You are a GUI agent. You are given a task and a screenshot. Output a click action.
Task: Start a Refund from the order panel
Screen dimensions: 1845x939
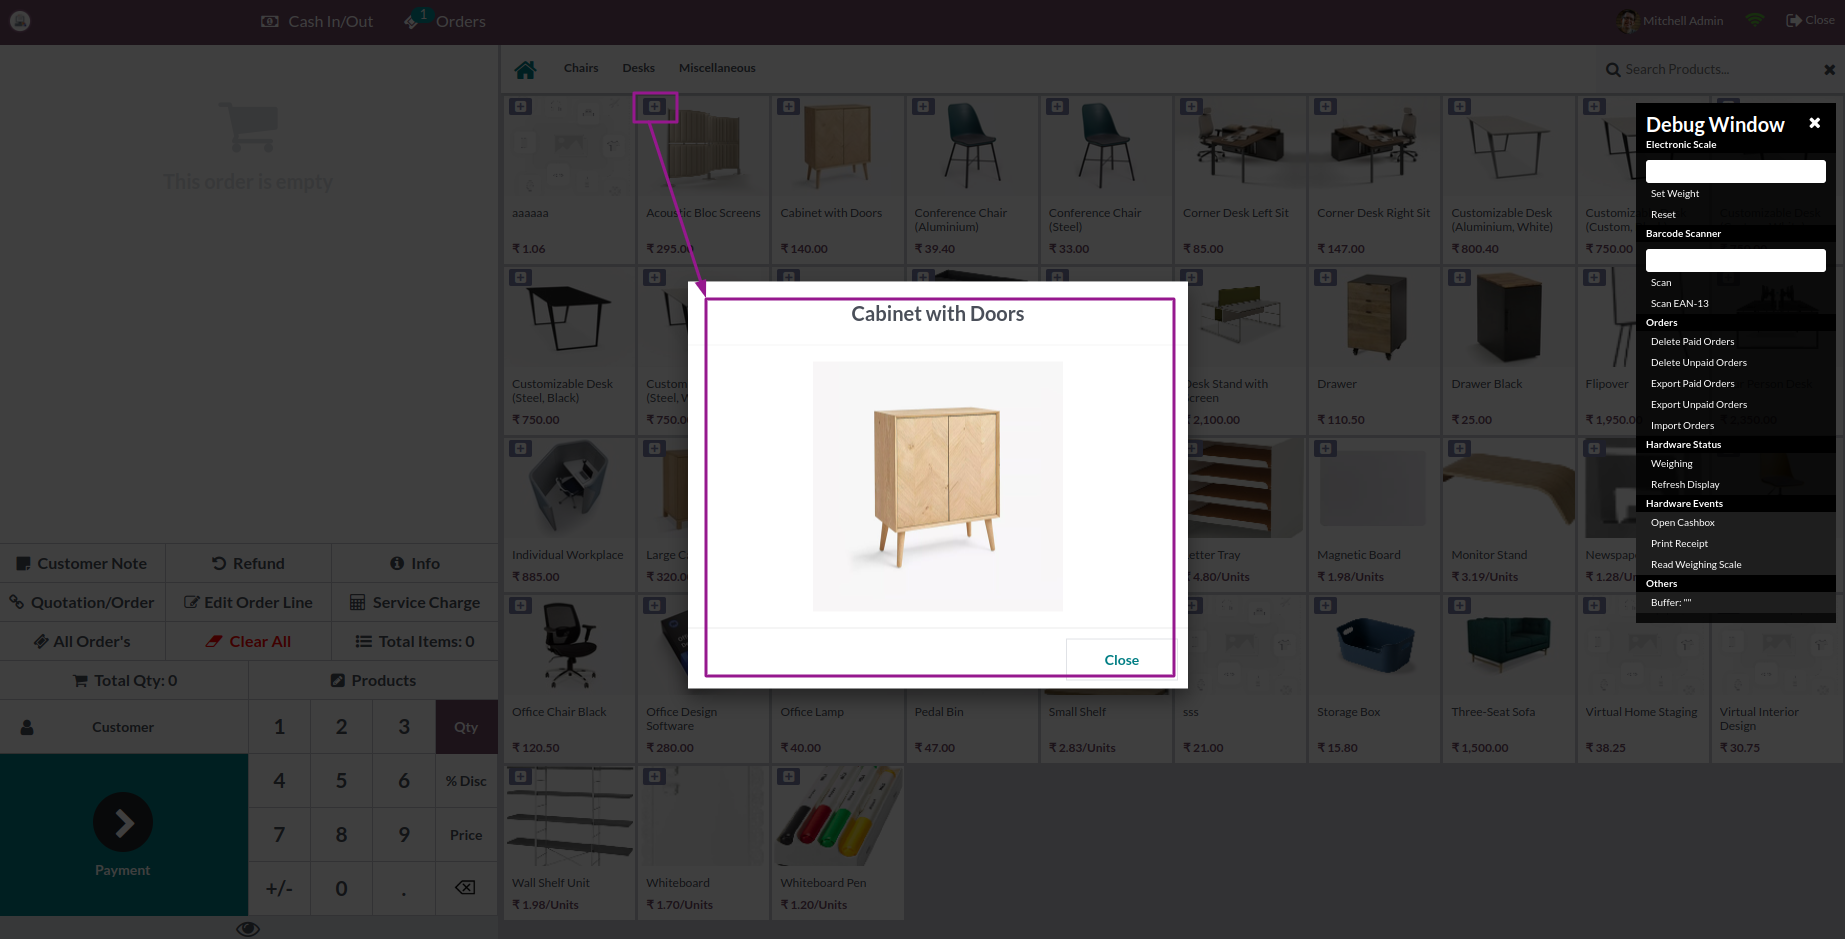[x=248, y=563]
